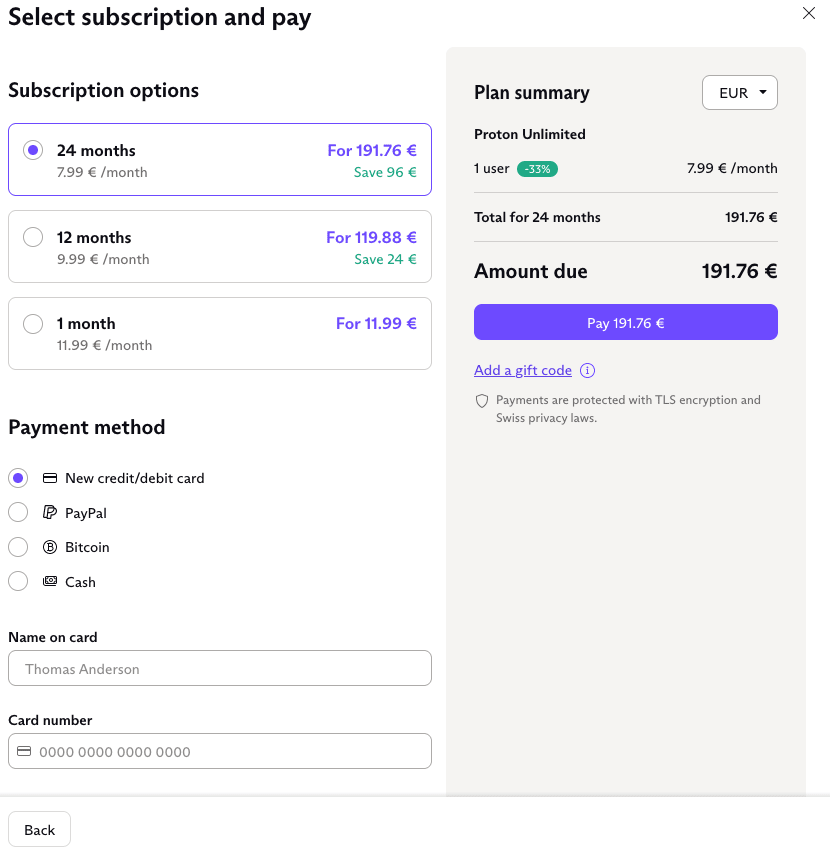
Task: Click the Bitcoin symbol icon
Action: pos(50,547)
